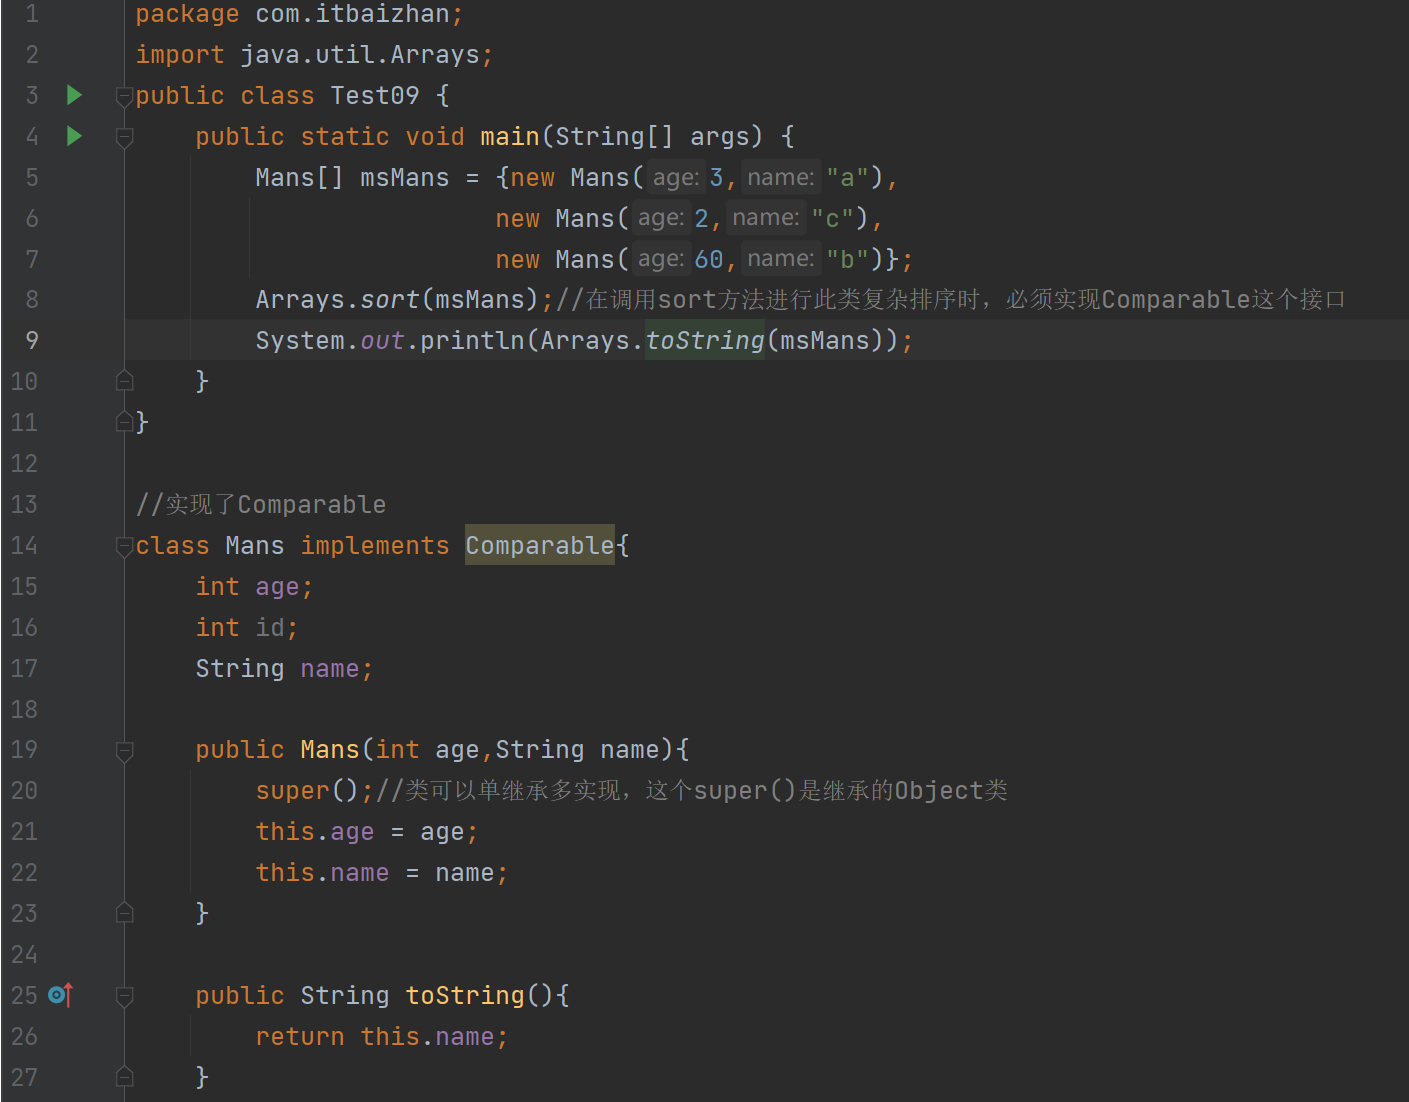Click the sort method call on line 8

(390, 299)
